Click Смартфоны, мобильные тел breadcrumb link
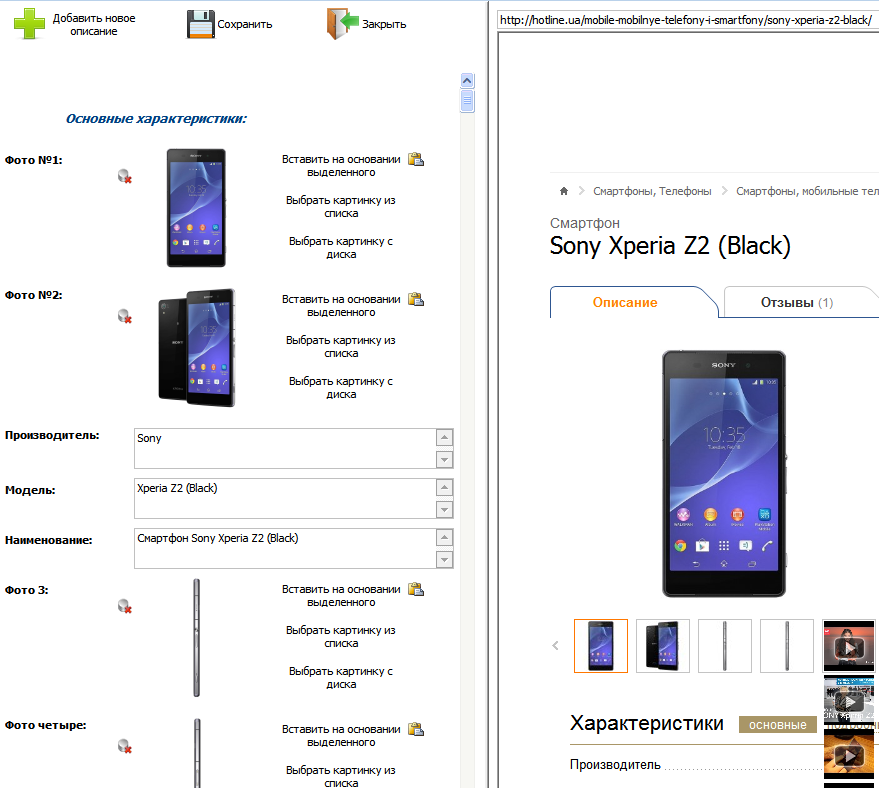The image size is (879, 788). (807, 191)
